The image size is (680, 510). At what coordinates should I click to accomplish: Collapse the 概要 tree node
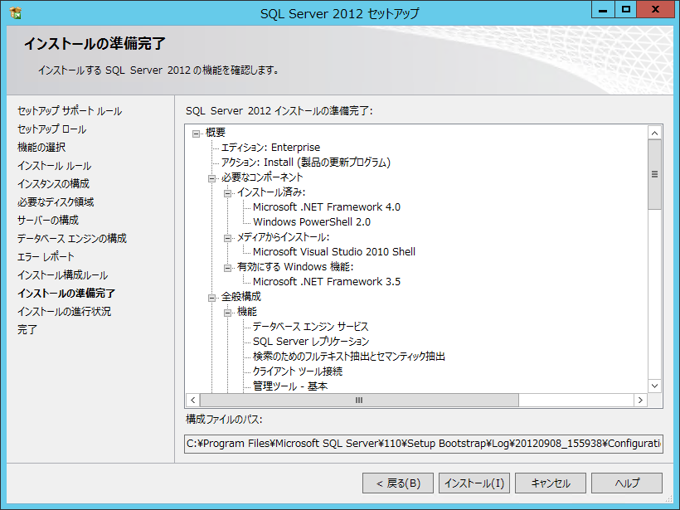(x=196, y=134)
